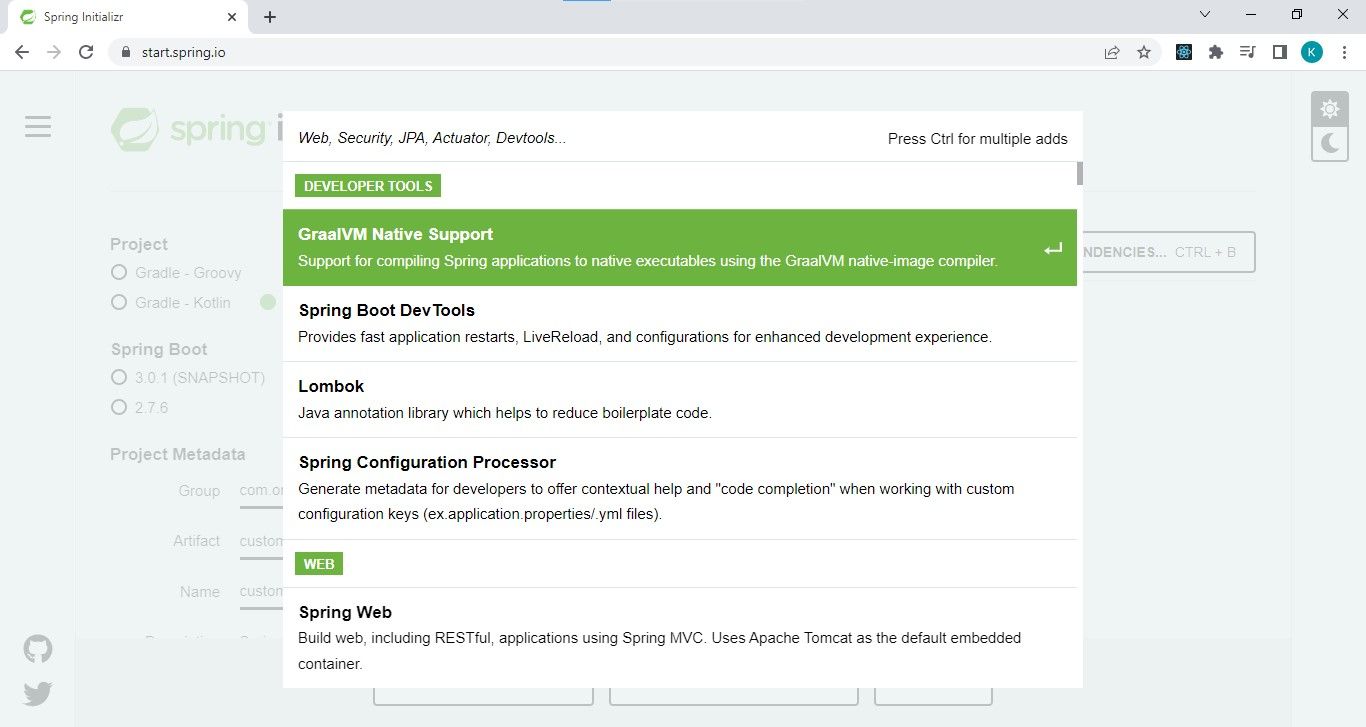The image size is (1366, 727).
Task: Open a new browser tab
Action: click(270, 17)
